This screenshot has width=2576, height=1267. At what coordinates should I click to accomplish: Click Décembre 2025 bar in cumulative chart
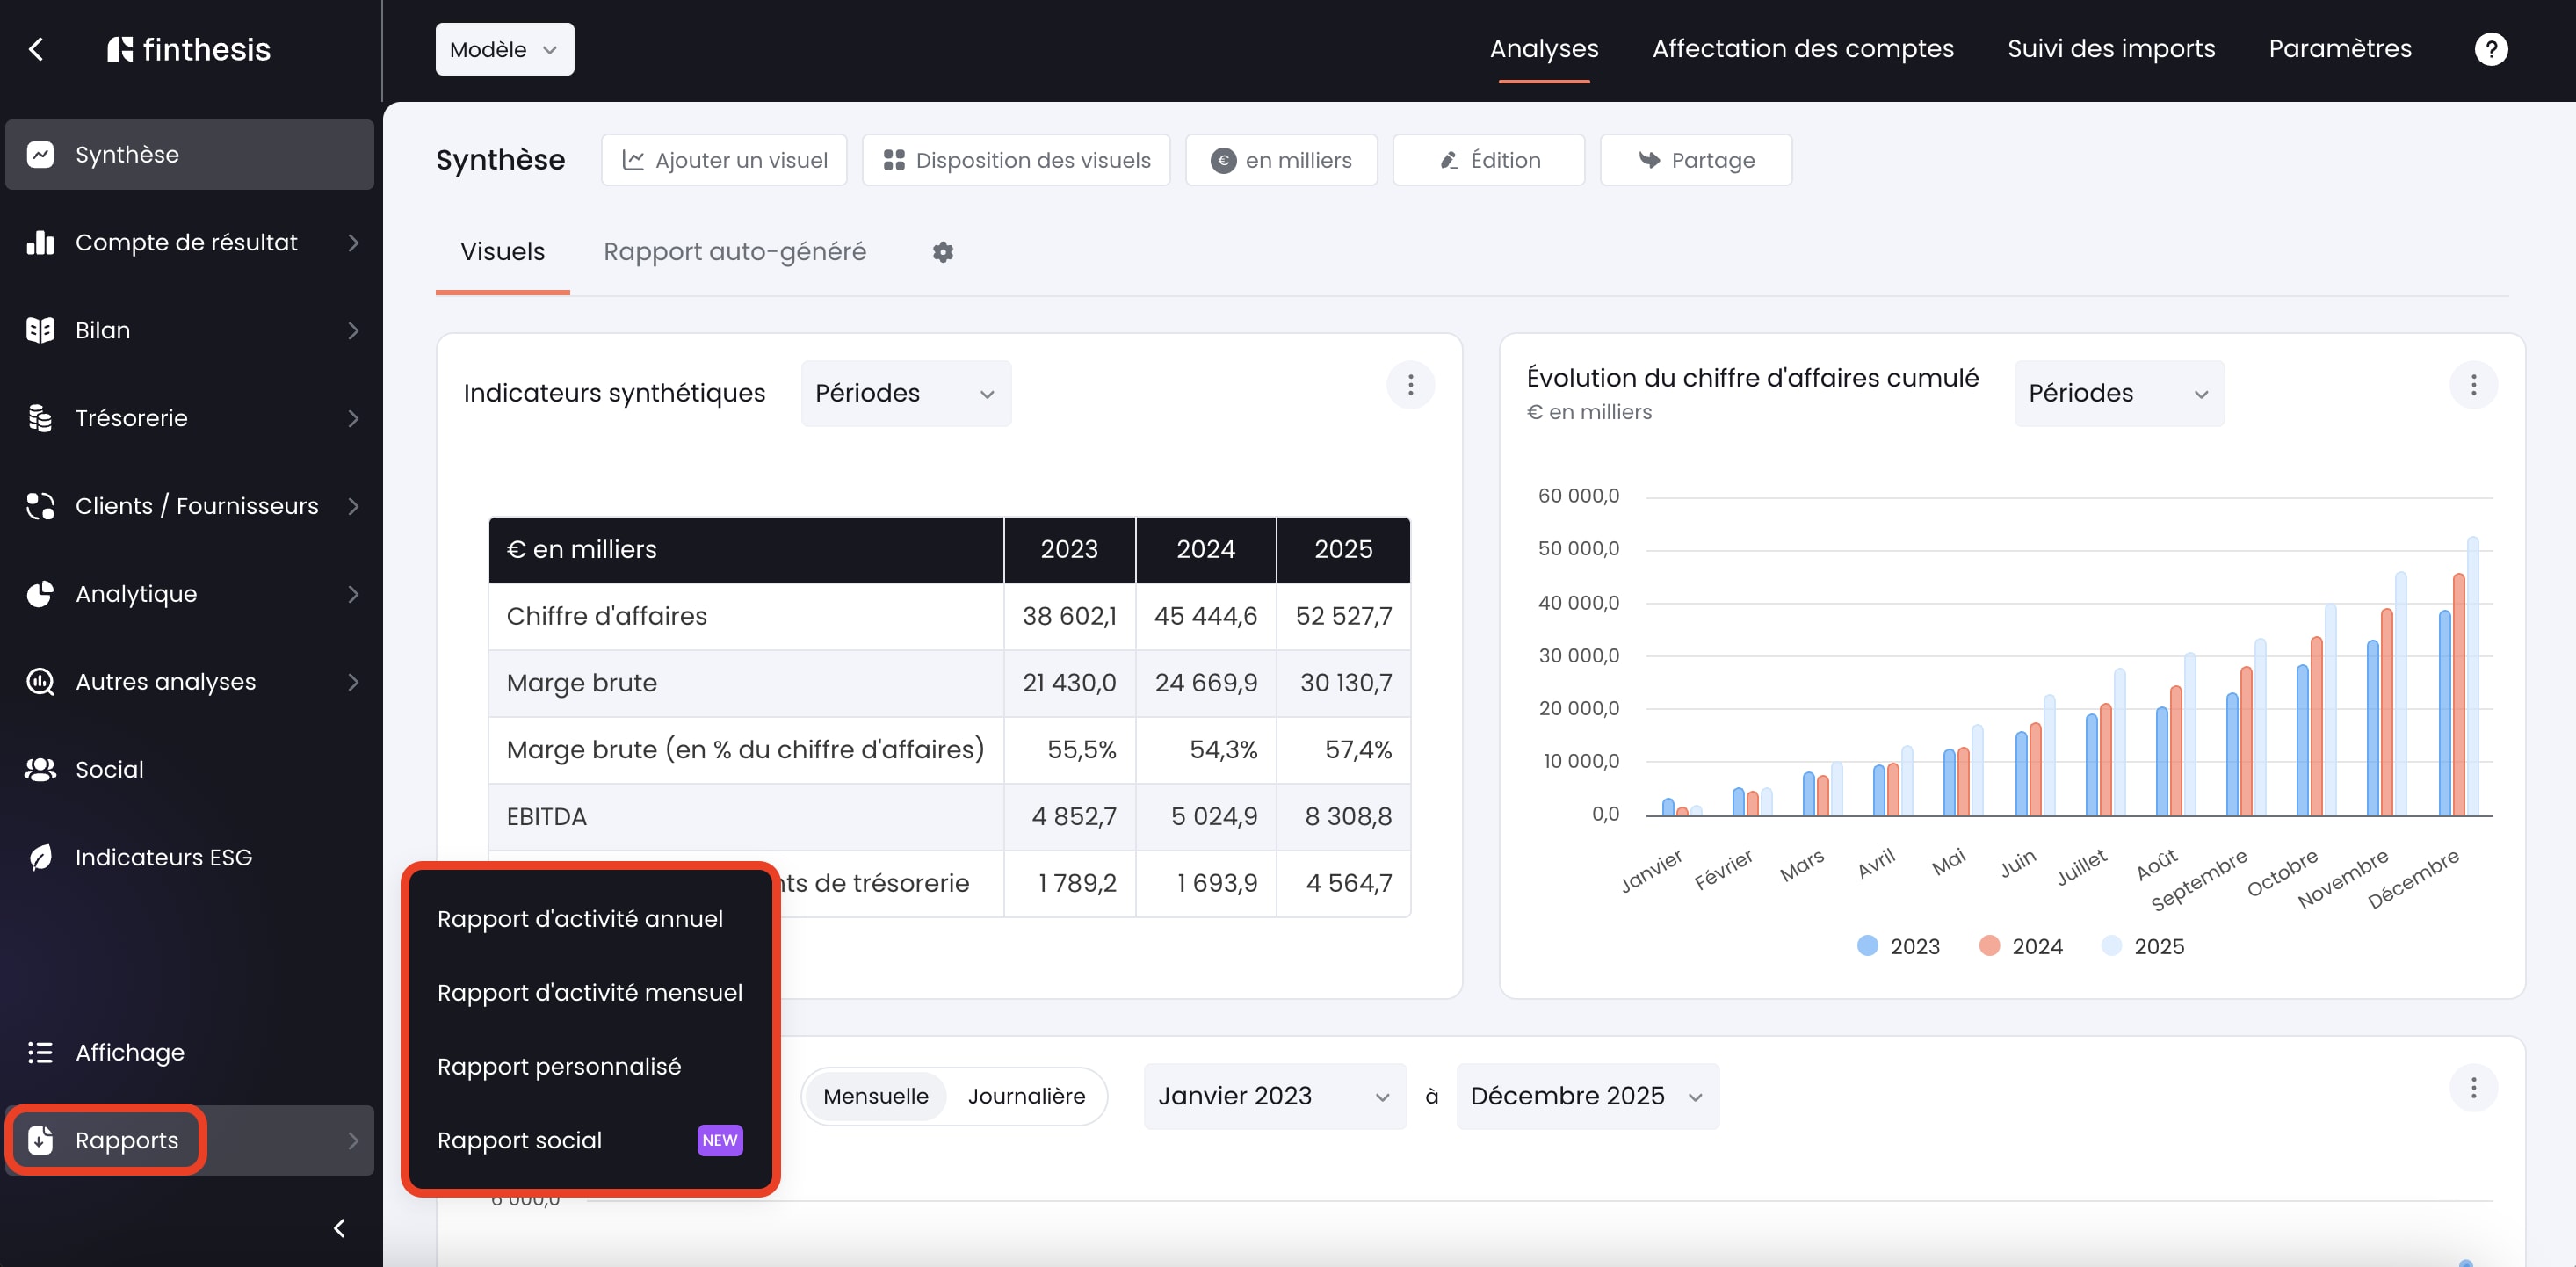click(x=2473, y=677)
